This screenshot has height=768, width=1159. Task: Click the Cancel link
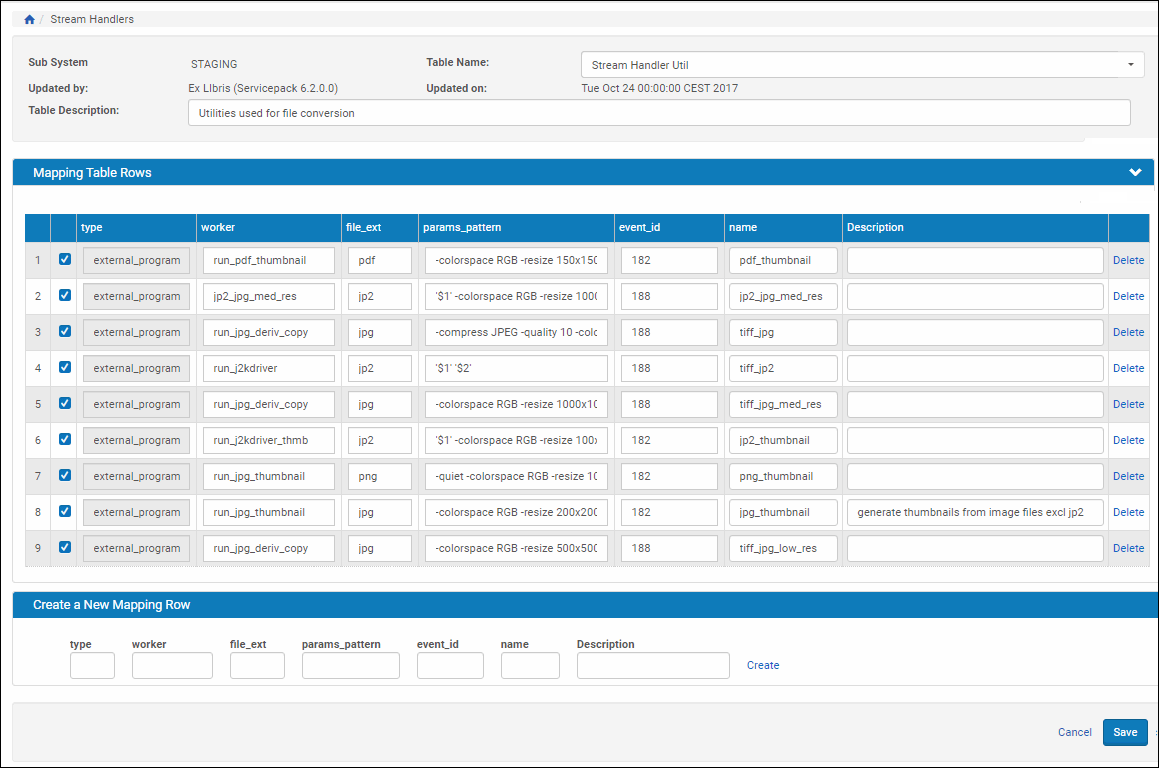pyautogui.click(x=1074, y=732)
